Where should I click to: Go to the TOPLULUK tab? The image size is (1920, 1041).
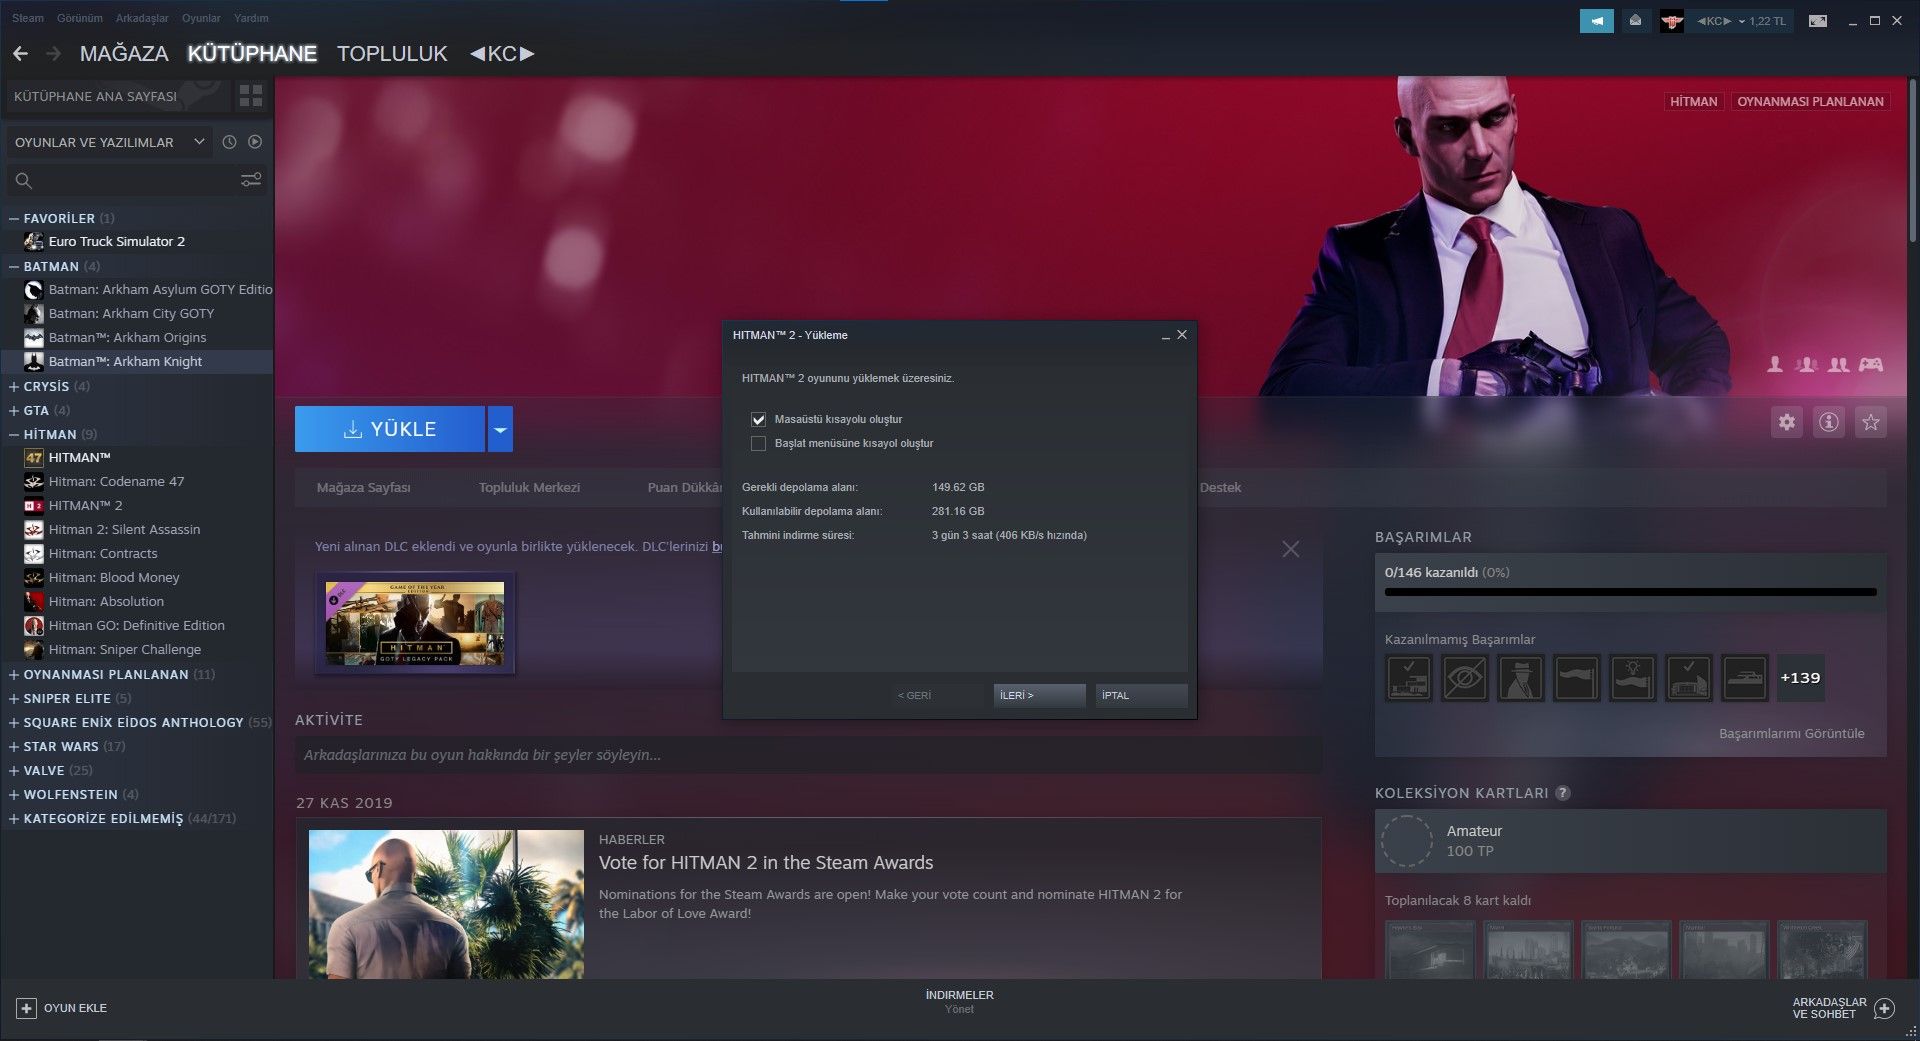point(392,54)
